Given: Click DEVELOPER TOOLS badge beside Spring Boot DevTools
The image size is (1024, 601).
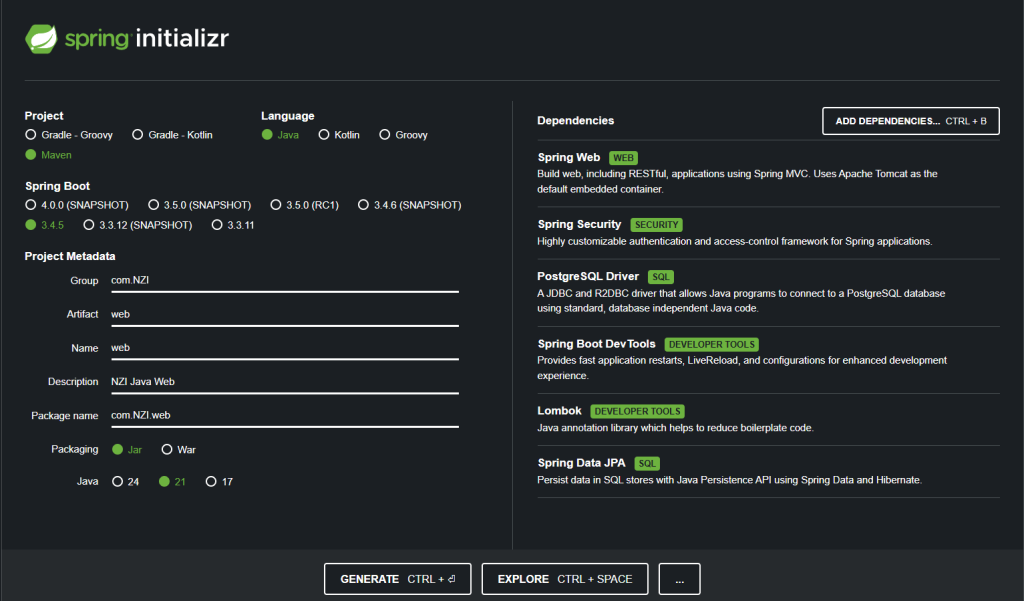Looking at the screenshot, I should tap(711, 344).
